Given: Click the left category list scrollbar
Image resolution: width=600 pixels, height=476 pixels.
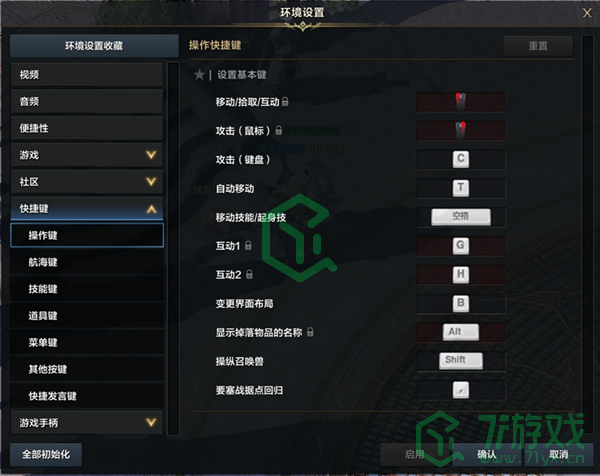Looking at the screenshot, I should pos(173,248).
